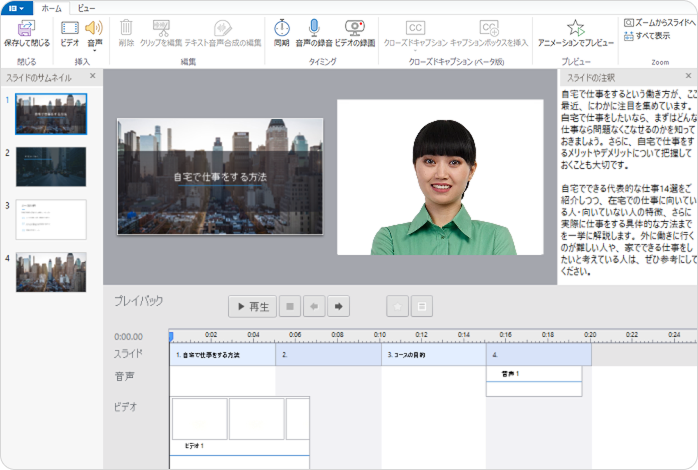
Task: Switch to the ビュー tab
Action: click(x=87, y=7)
